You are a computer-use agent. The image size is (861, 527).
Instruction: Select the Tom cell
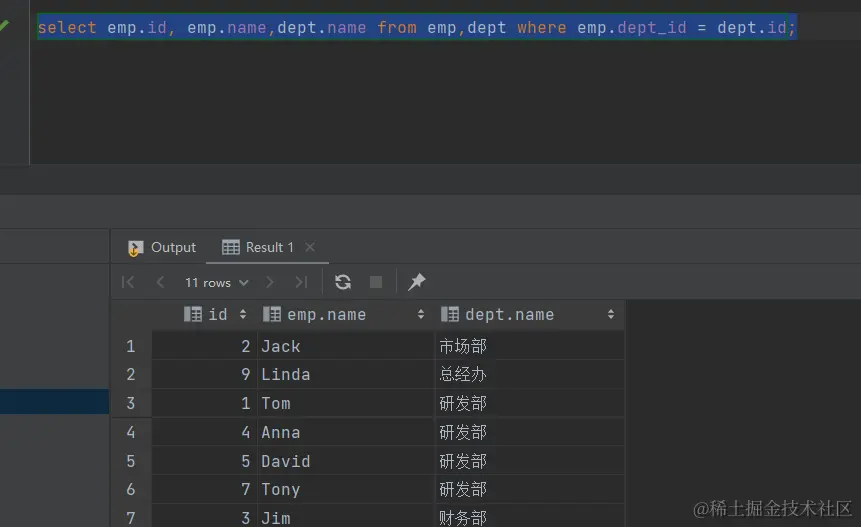coord(346,403)
